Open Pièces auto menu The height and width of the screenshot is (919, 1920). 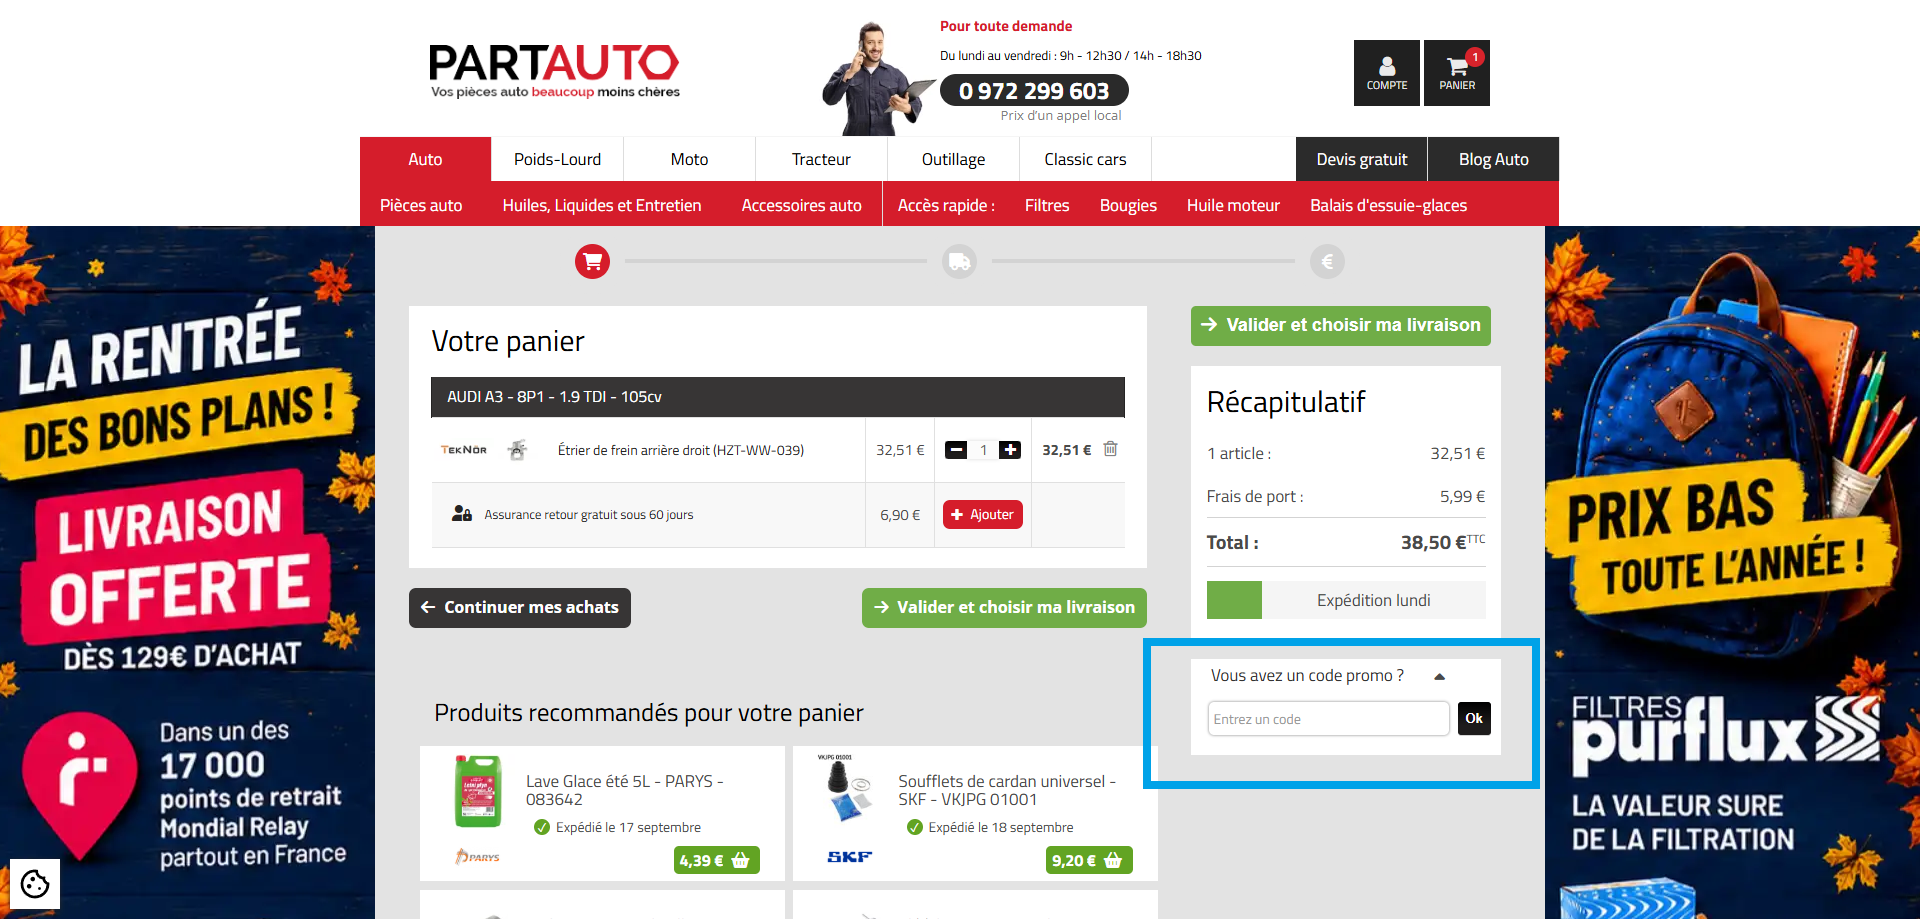click(x=421, y=205)
